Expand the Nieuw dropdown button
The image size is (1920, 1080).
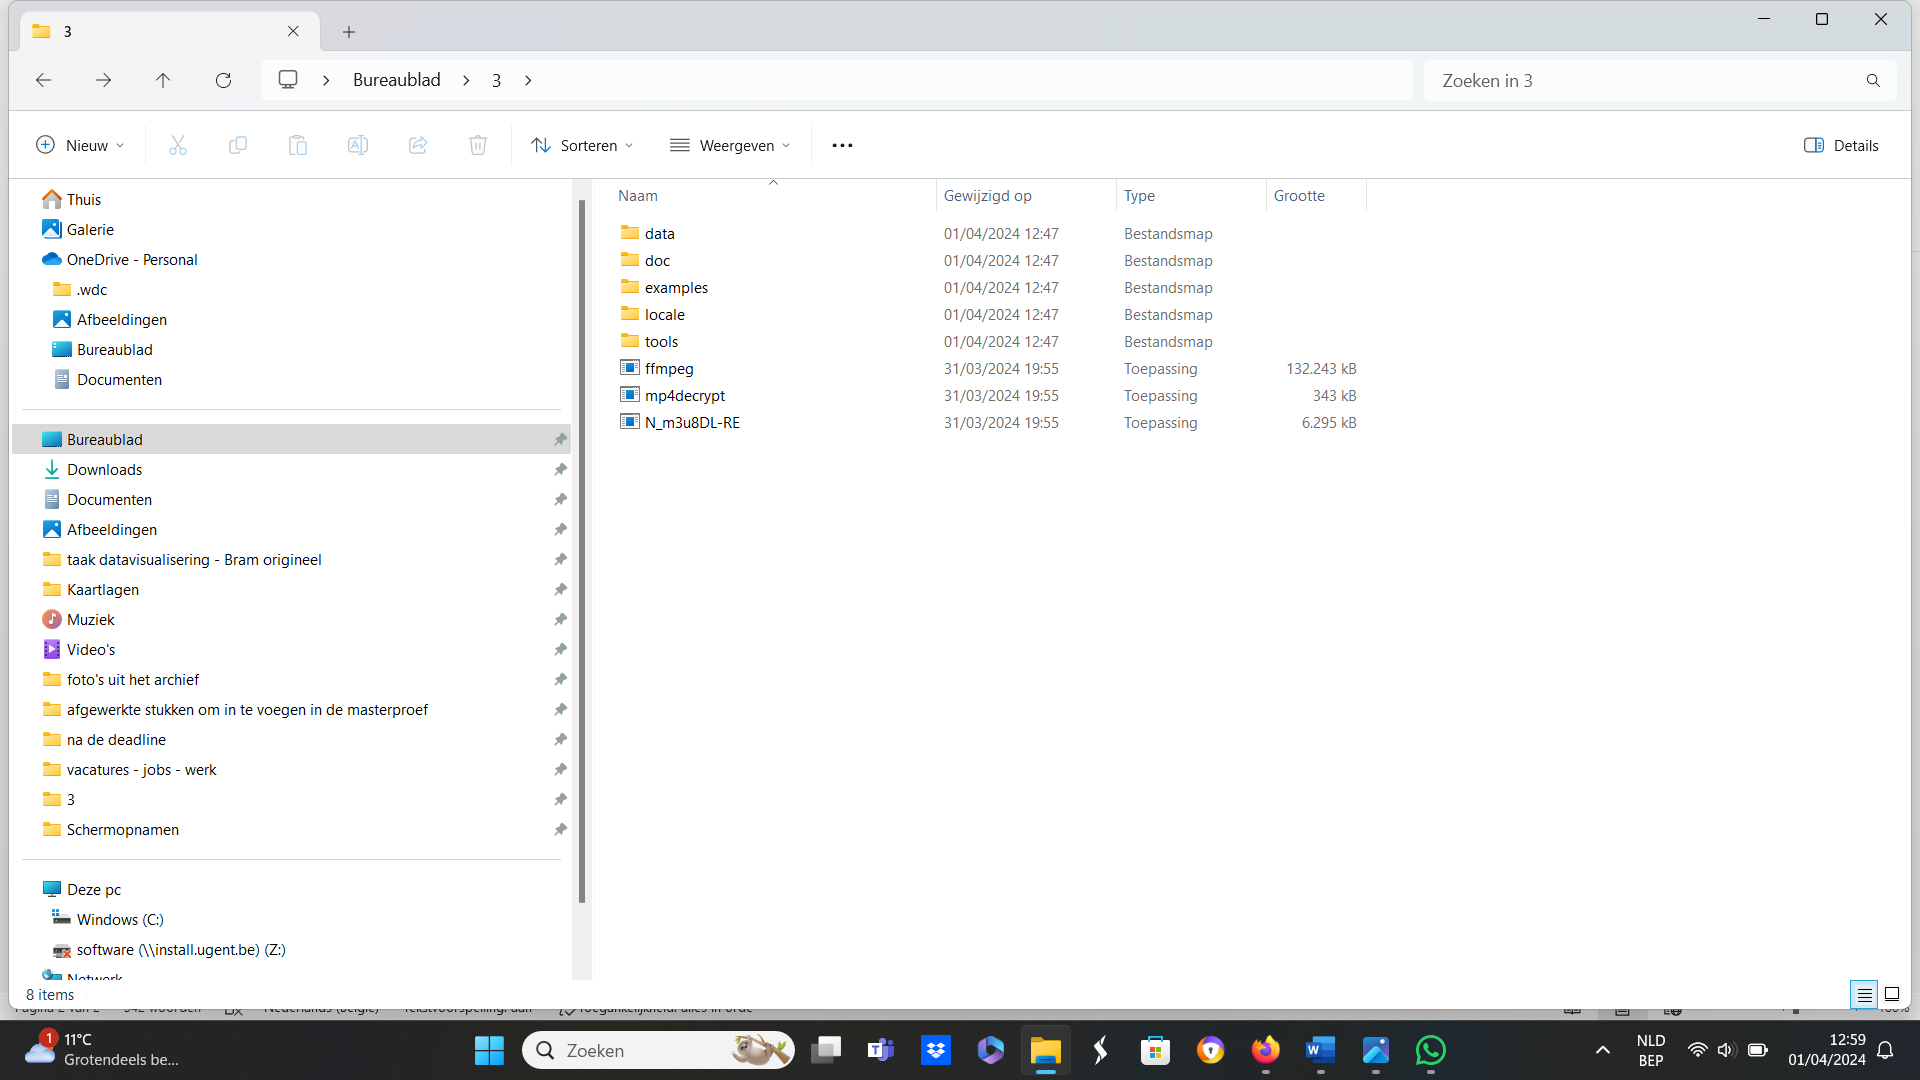(x=80, y=146)
